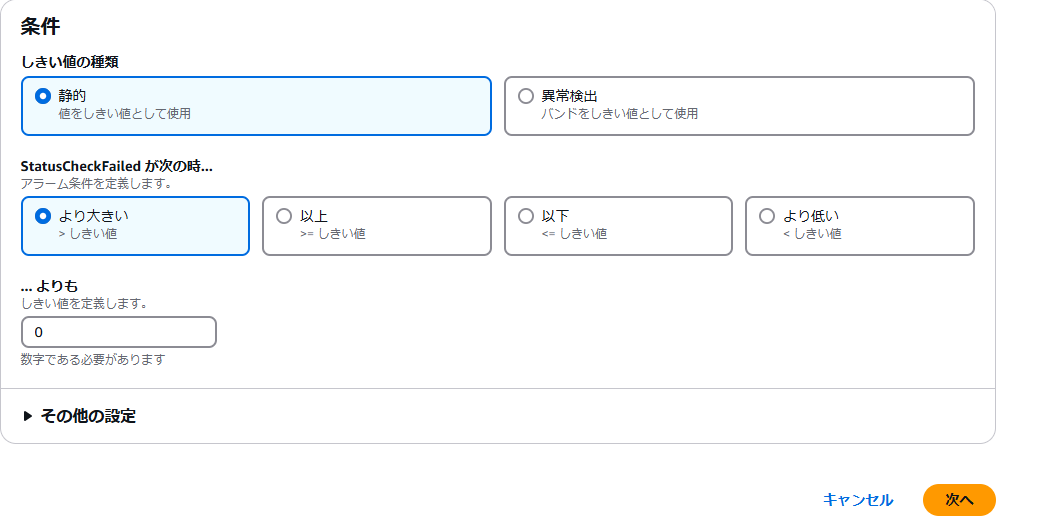Viewport: 1052px width, 518px height.
Task: Click the しきい値を定義します。 description
Action: tap(84, 303)
